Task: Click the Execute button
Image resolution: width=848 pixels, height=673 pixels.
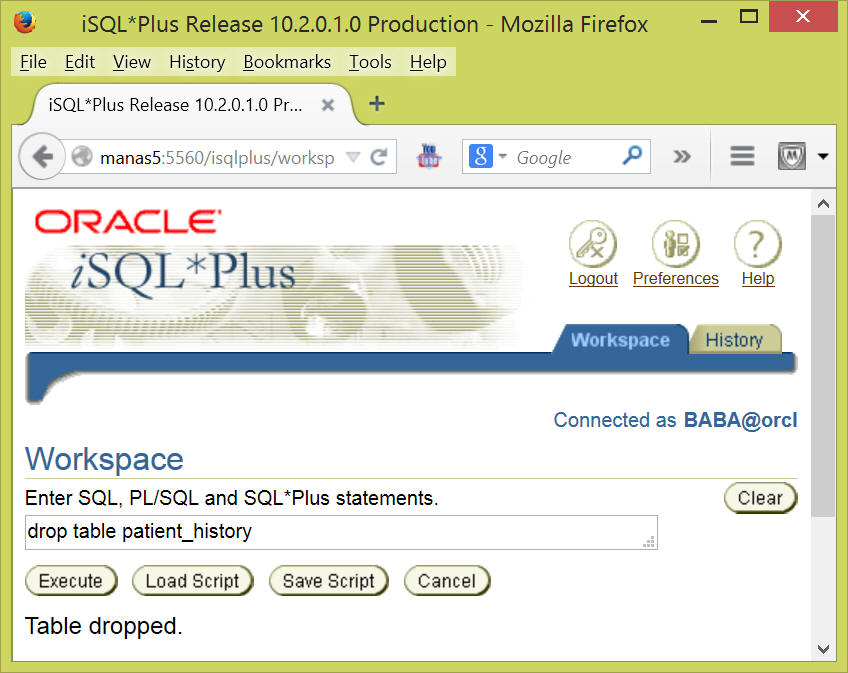Action: [x=71, y=580]
